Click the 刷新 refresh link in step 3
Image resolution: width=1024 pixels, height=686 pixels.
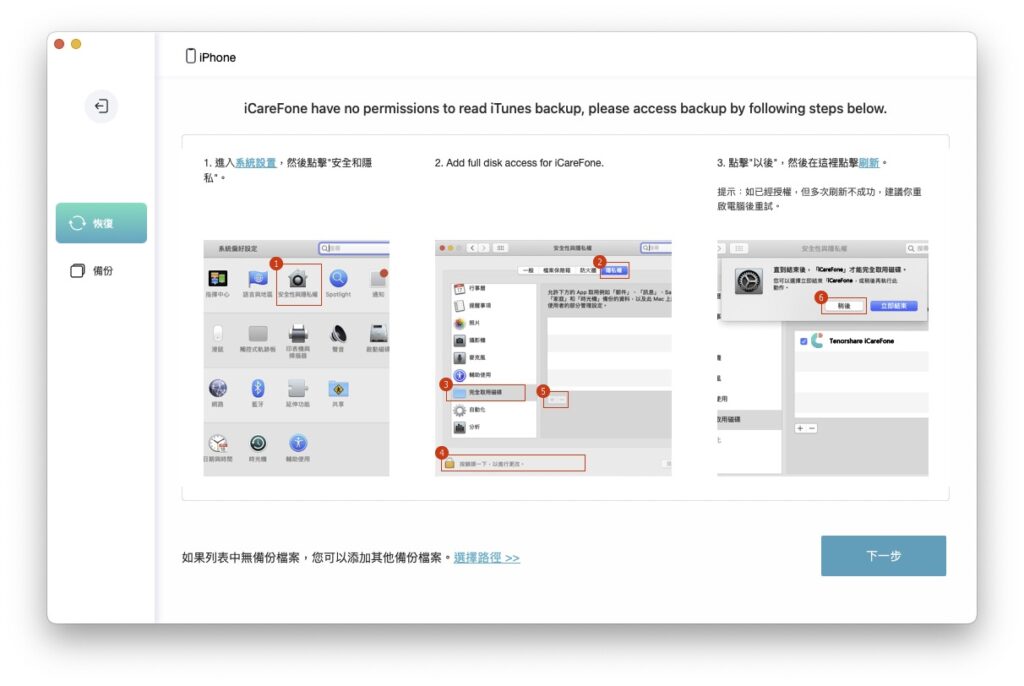[x=869, y=163]
